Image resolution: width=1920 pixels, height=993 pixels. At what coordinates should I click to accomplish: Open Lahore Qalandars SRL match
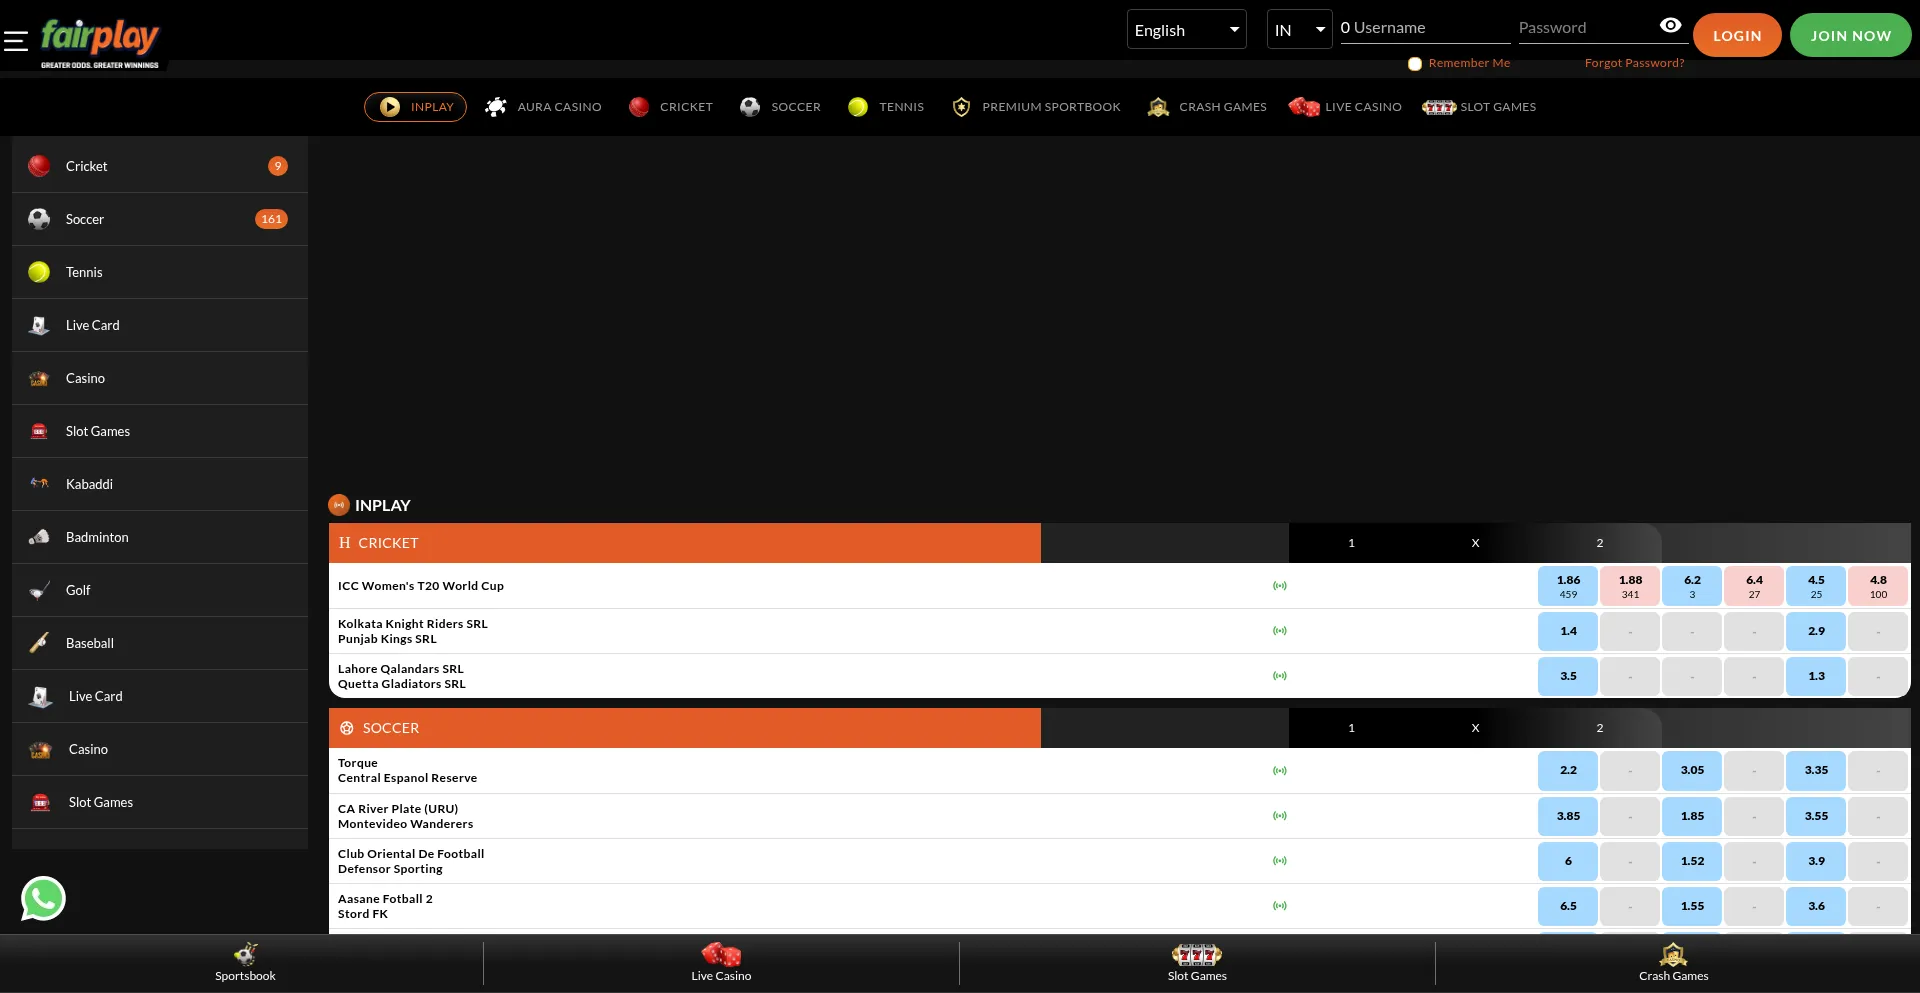(x=402, y=676)
